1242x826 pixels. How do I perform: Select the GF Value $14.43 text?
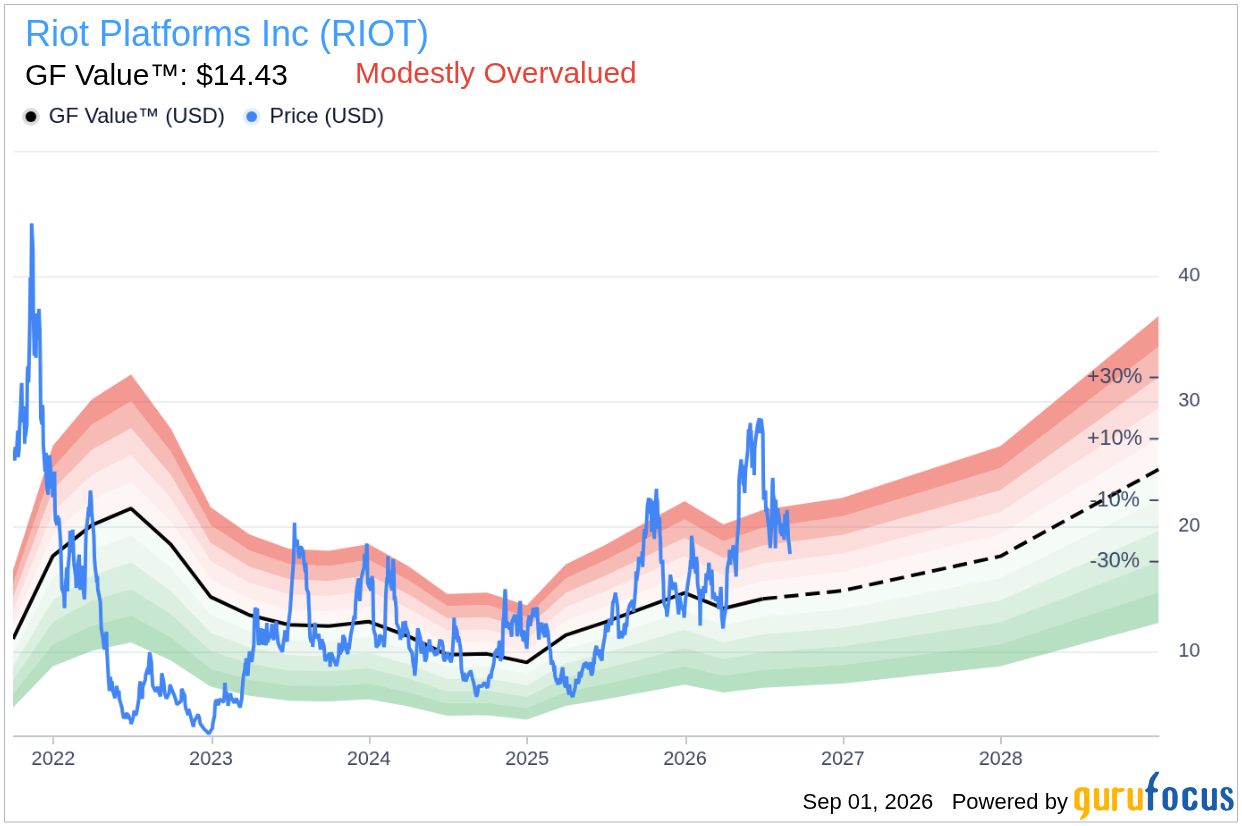coord(156,75)
